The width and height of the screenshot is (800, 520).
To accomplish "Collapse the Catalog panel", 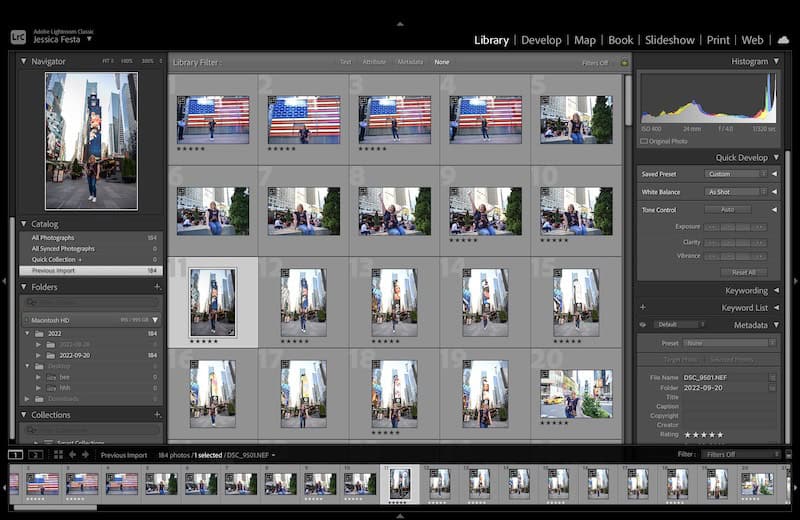I will coord(23,224).
